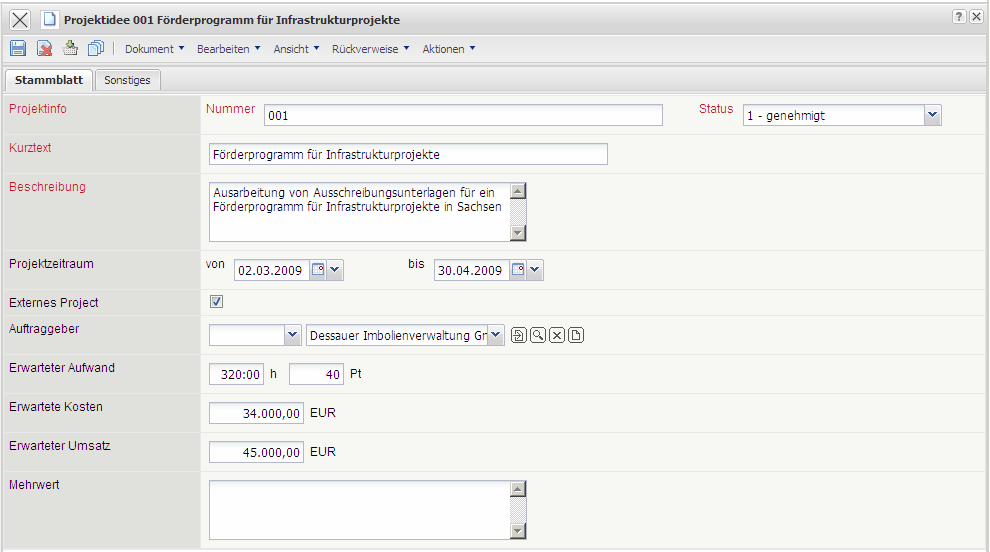This screenshot has height=552, width=990.
Task: Open the calendar picker for the 'von' date
Action: pyautogui.click(x=318, y=270)
